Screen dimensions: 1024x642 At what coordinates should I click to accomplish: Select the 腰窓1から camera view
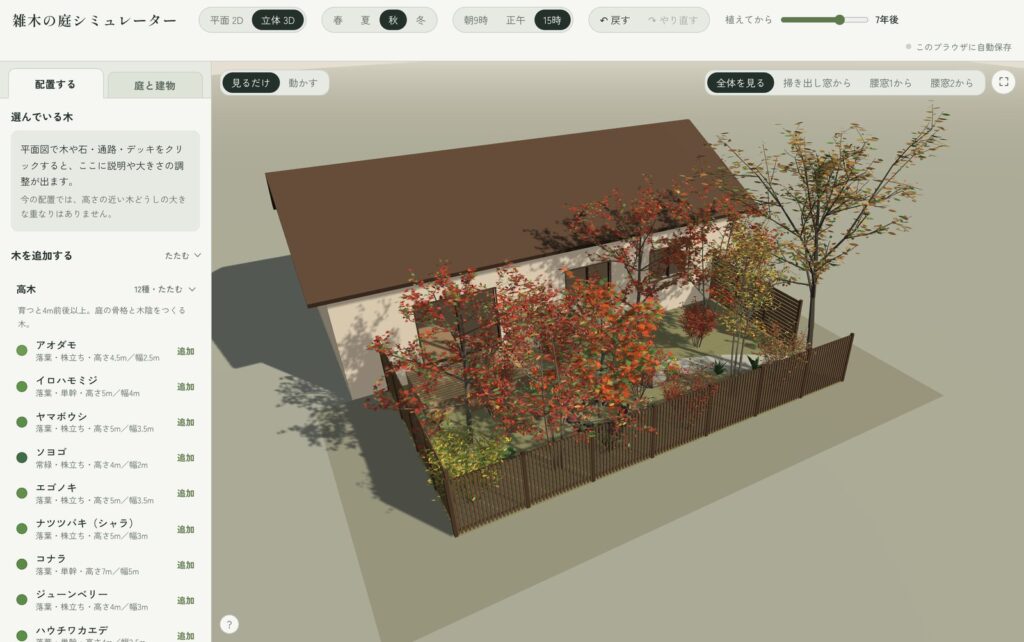click(890, 83)
